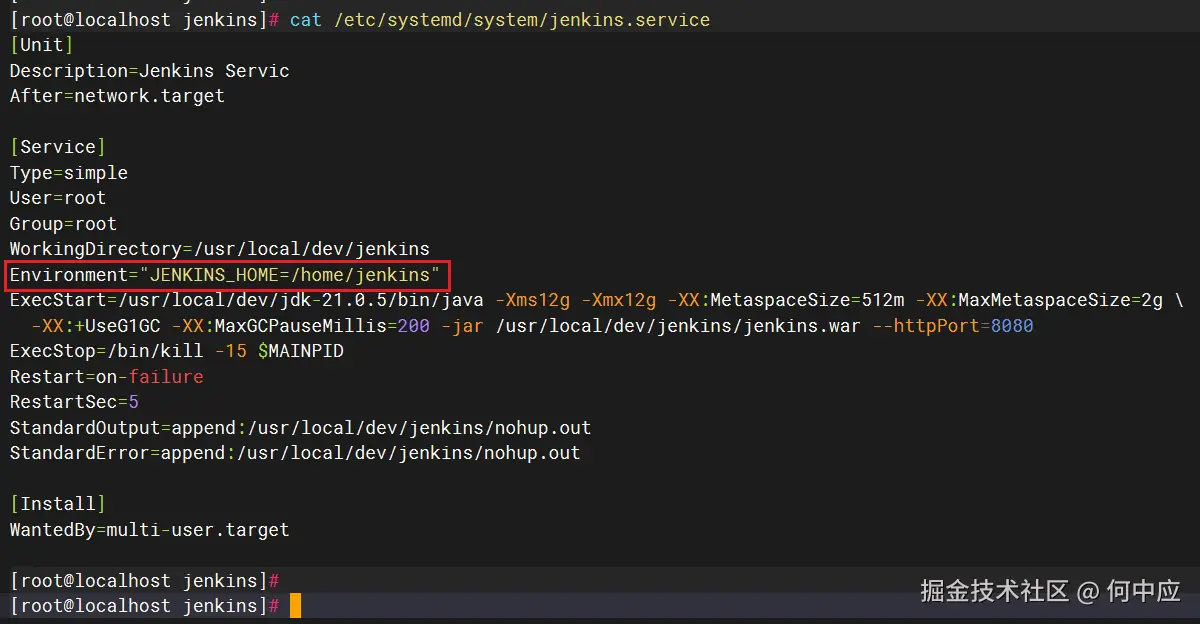Click the StandardError=append nohup.out line
1200x624 pixels.
(295, 453)
